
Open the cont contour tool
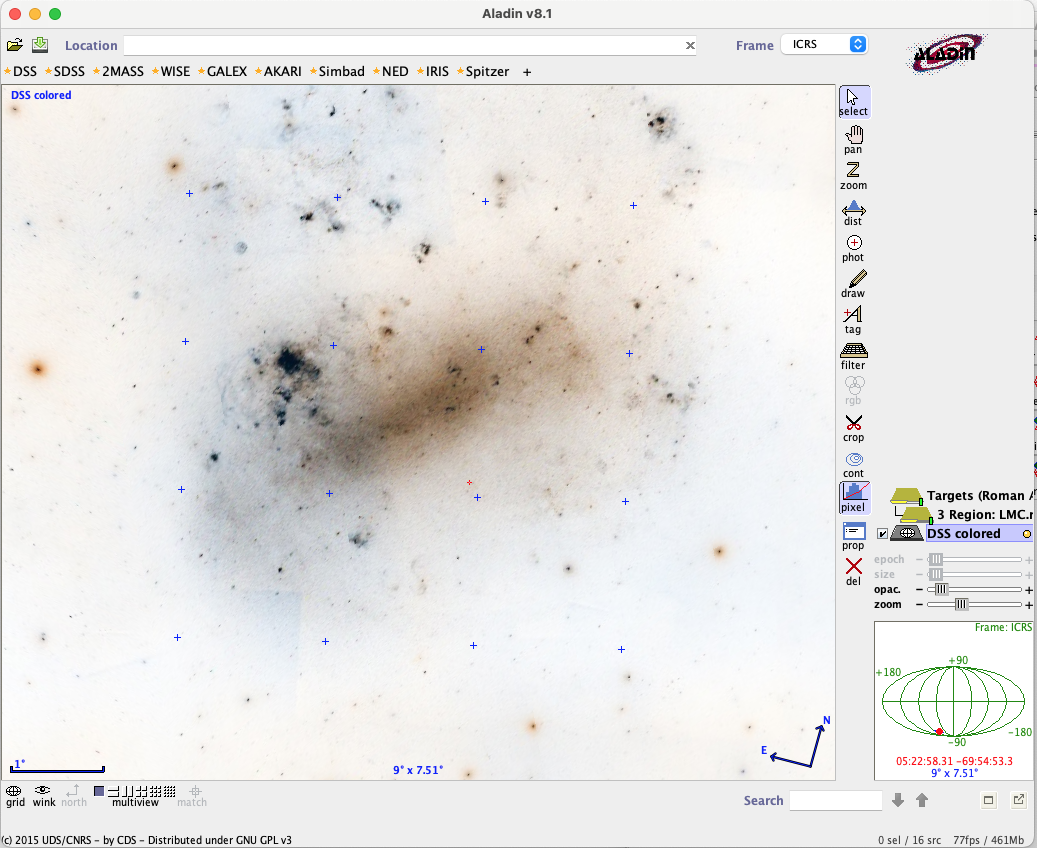tap(853, 462)
